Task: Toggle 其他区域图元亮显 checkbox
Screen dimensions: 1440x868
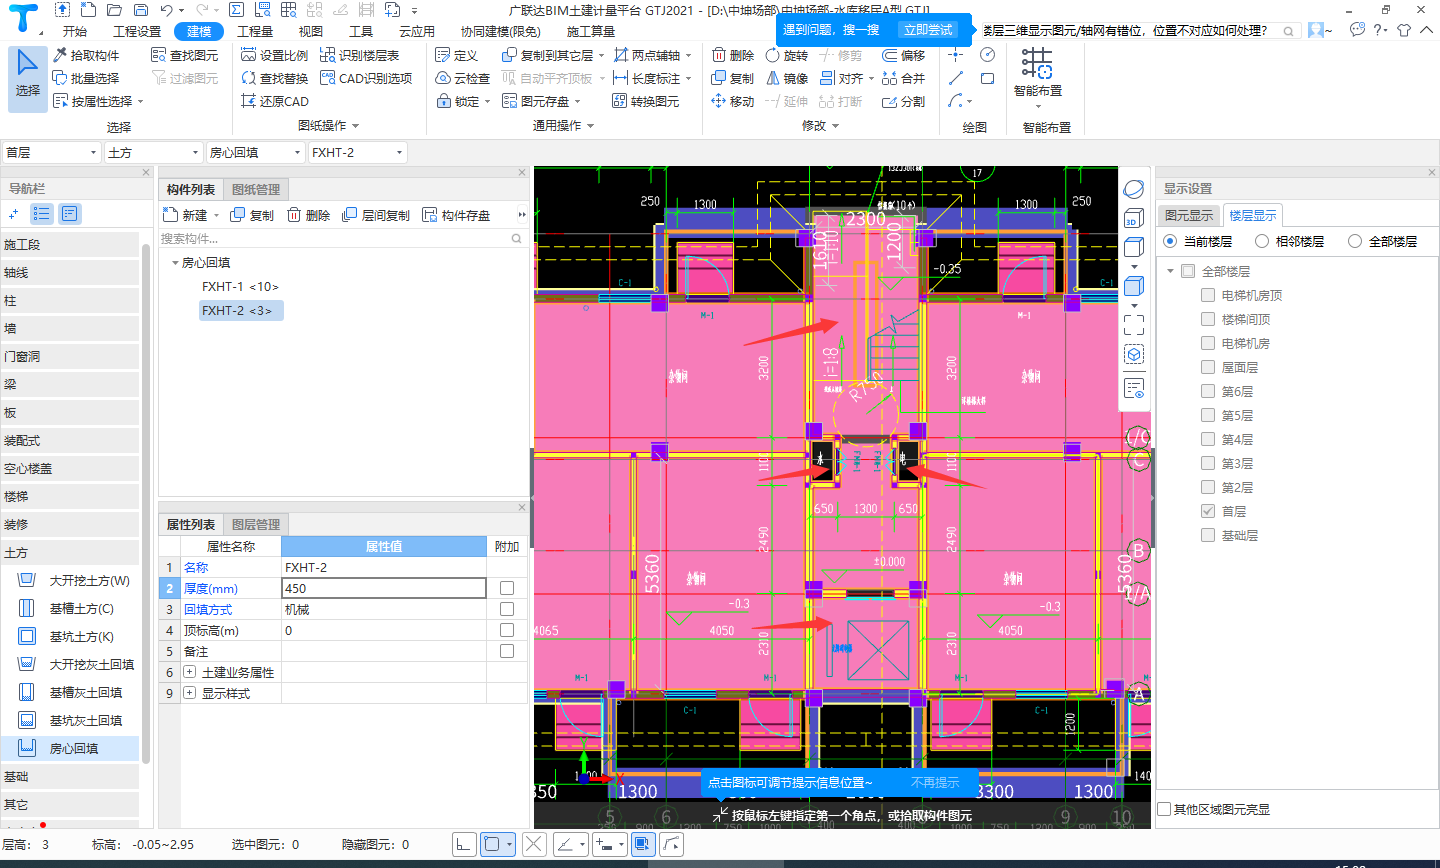Action: 1164,809
